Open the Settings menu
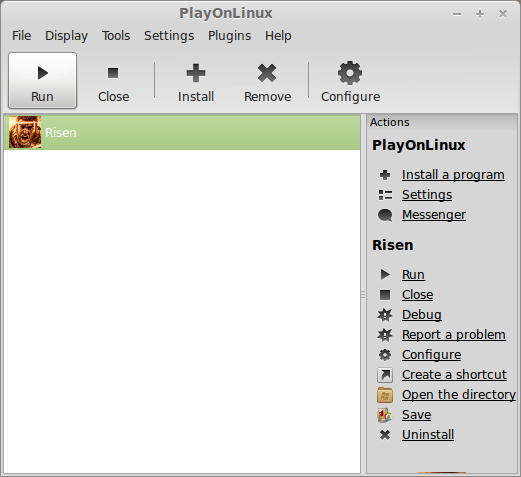The height and width of the screenshot is (477, 521). click(169, 36)
